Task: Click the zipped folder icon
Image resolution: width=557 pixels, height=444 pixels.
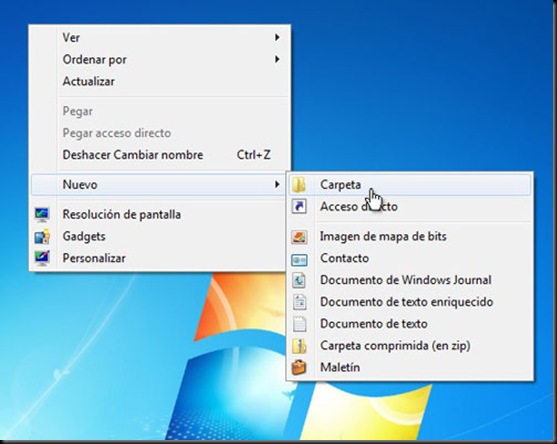Action: click(x=299, y=346)
